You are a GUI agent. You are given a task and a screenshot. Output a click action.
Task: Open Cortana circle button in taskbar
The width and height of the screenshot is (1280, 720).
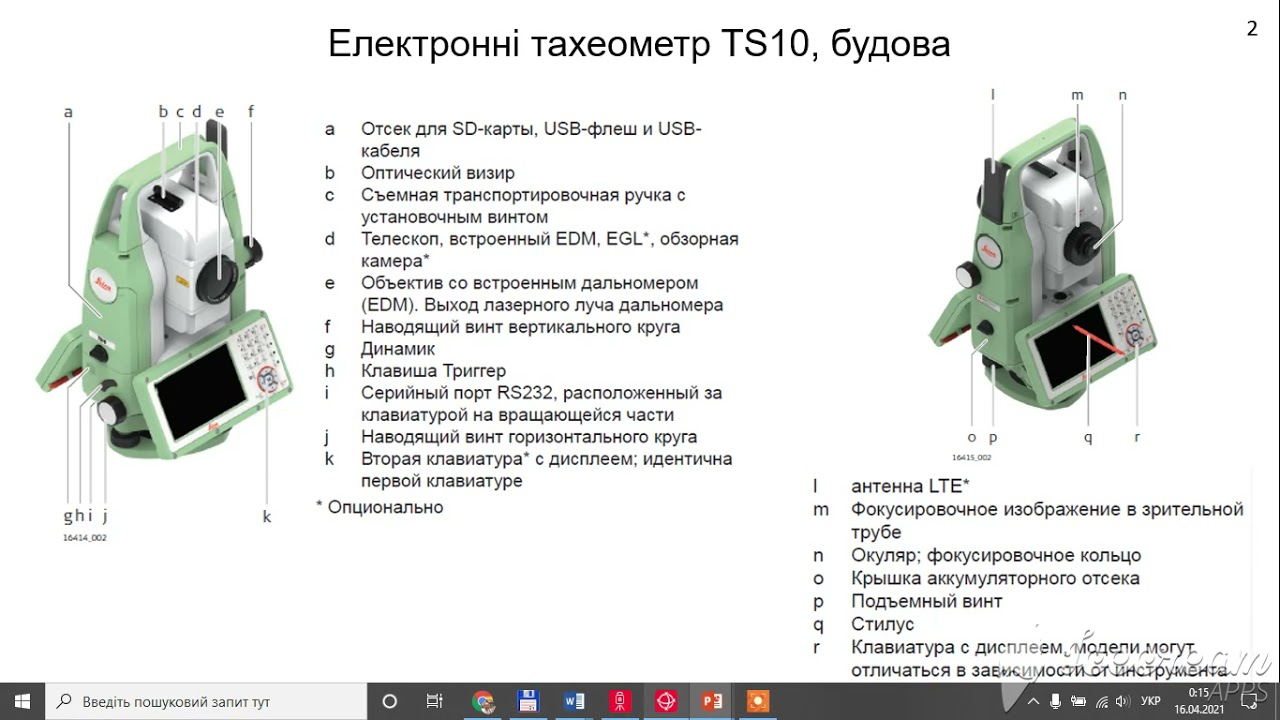390,701
